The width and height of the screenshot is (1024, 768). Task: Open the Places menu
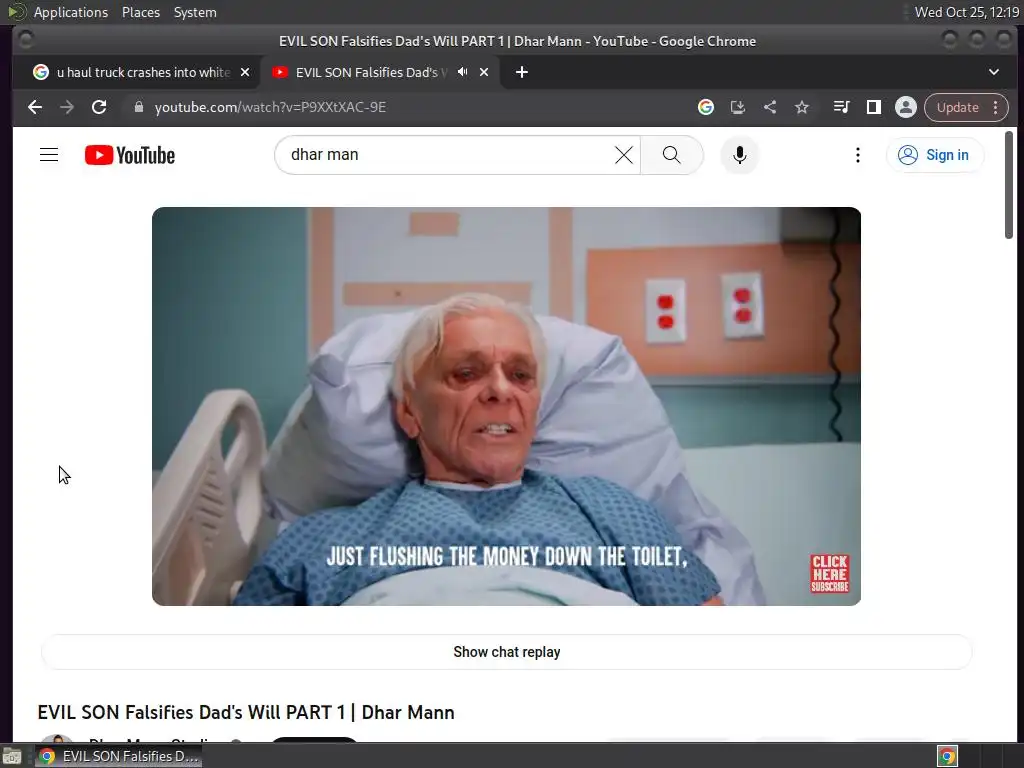[x=141, y=12]
